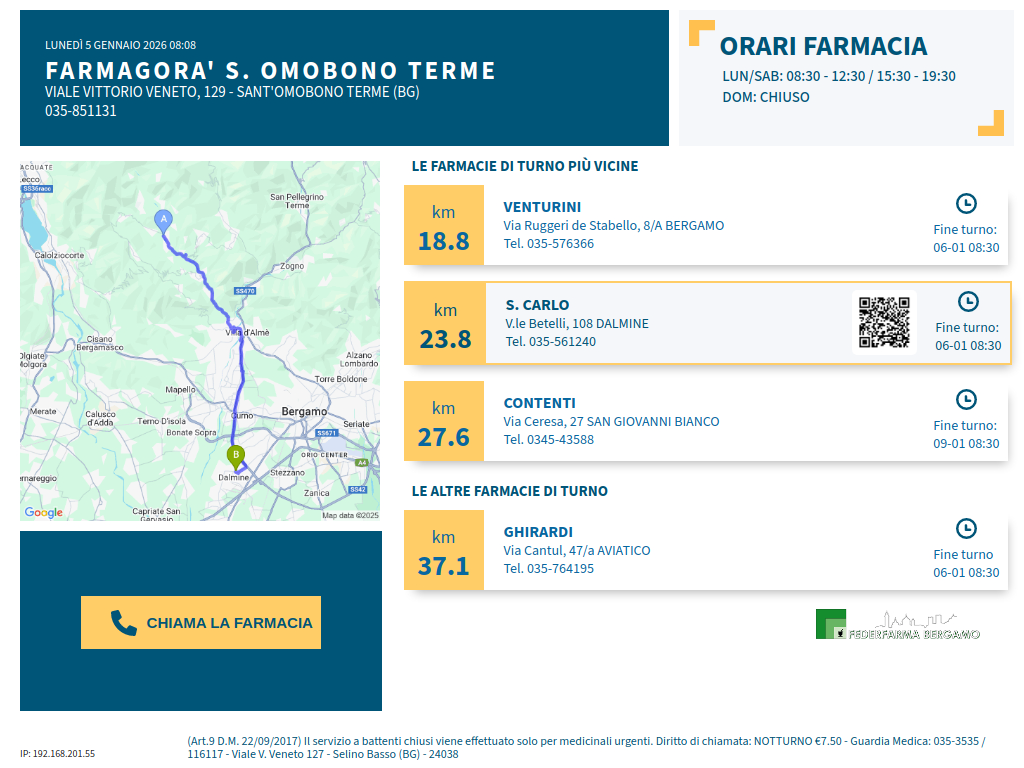The image size is (1024, 768).
Task: Click the clock icon in S. Carlo row
Action: tap(968, 302)
